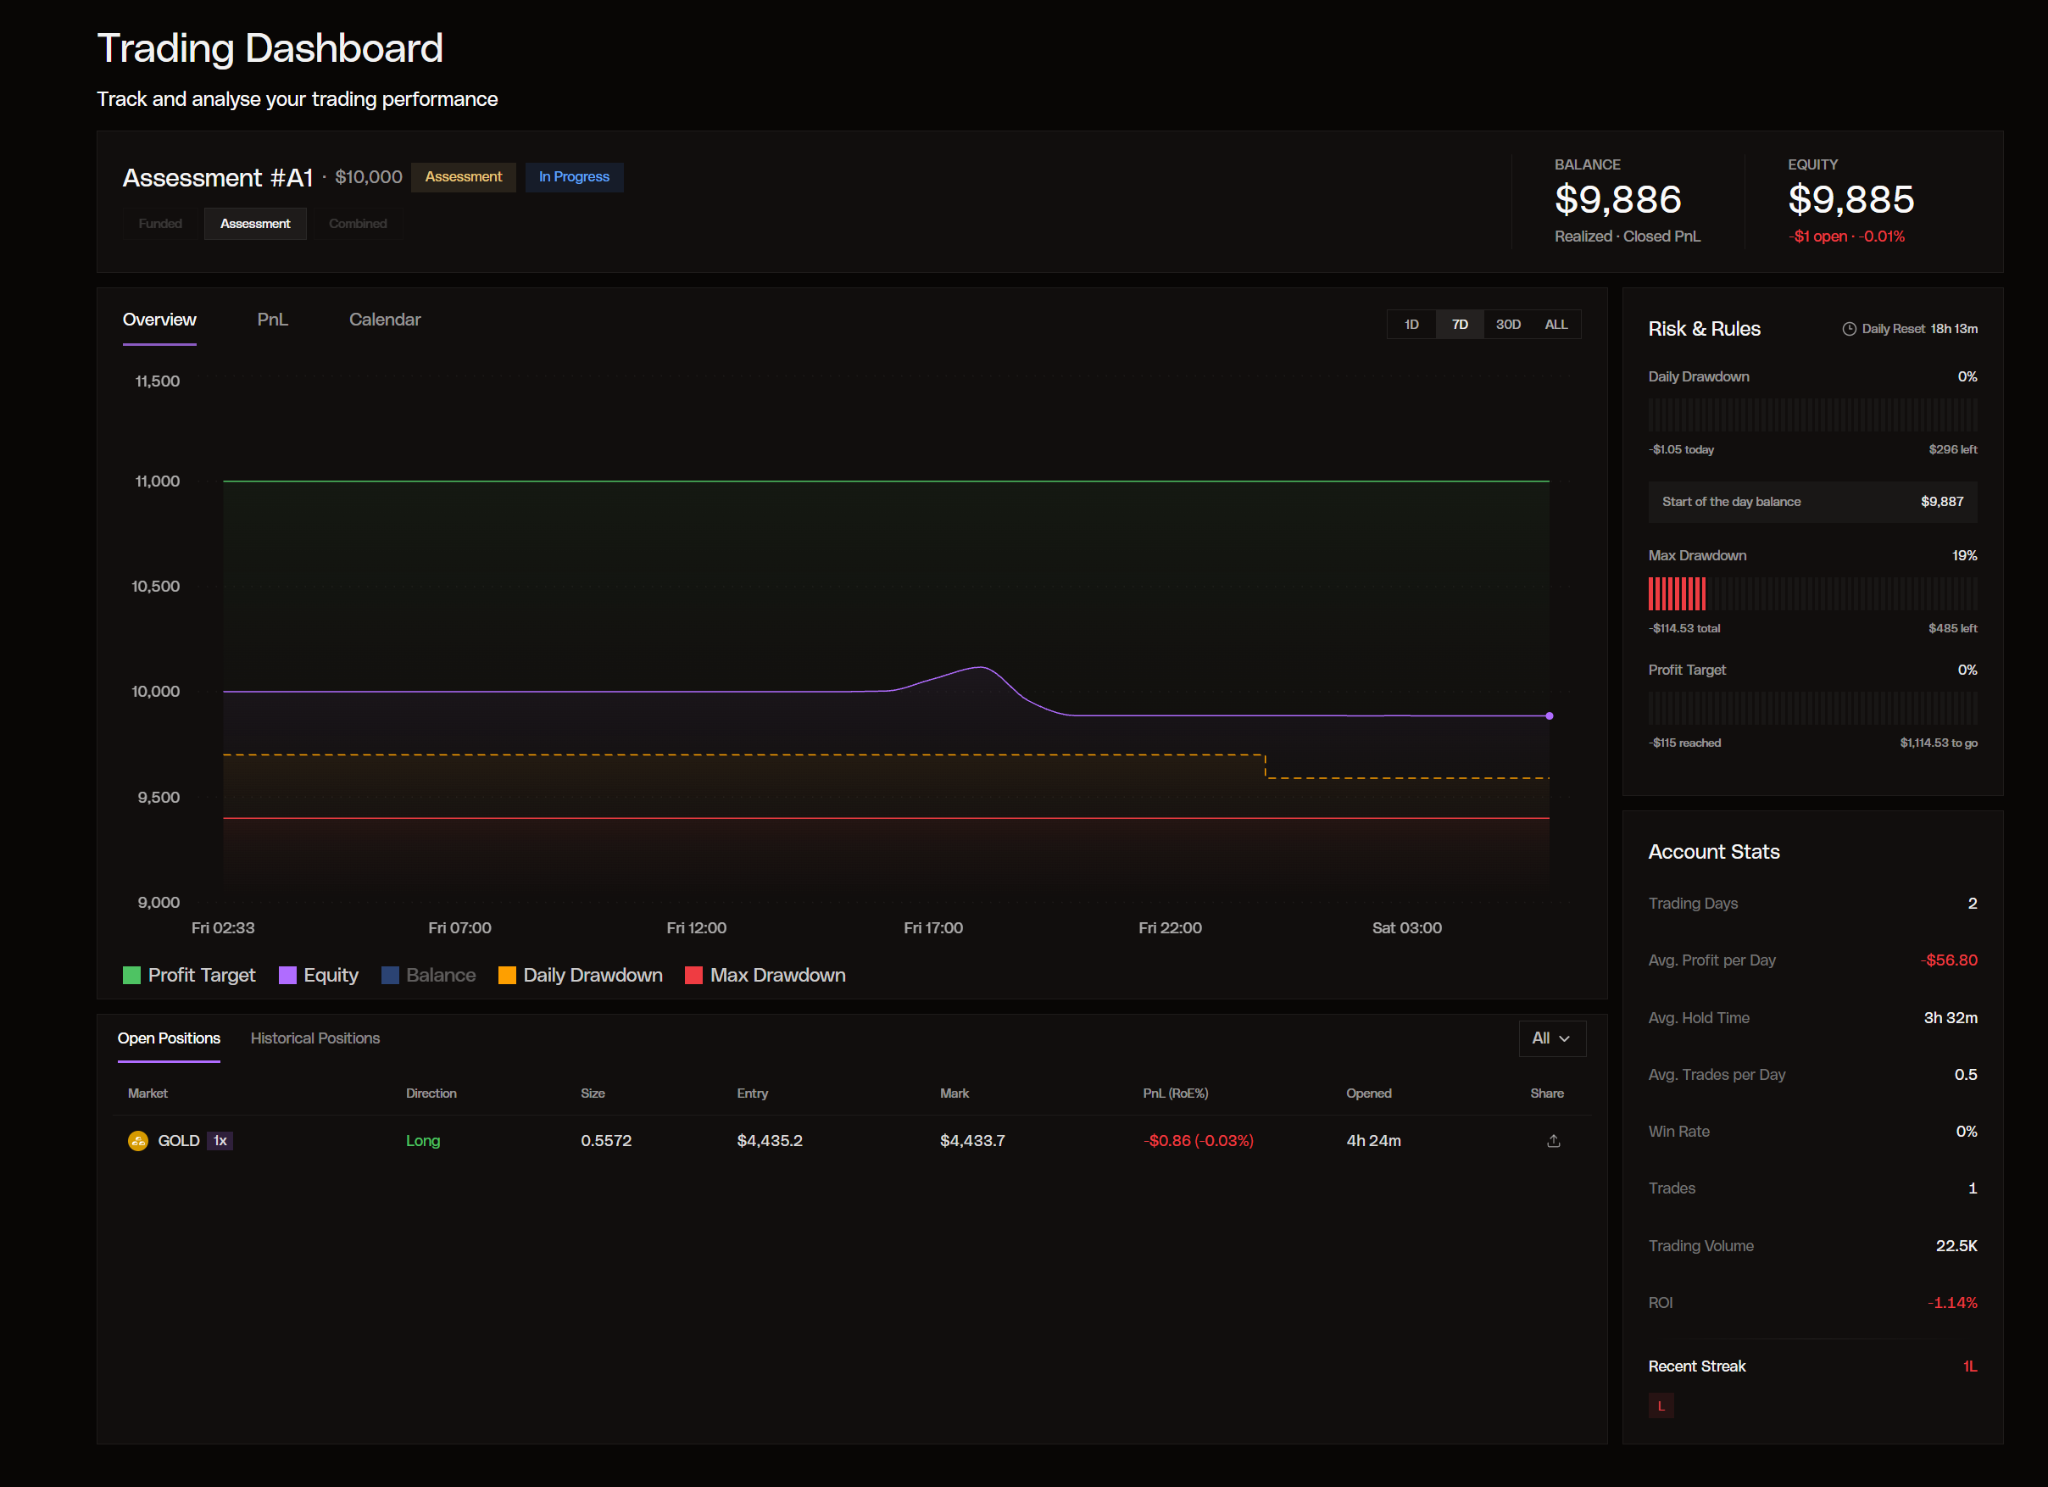Screen dimensions: 2048x1487
Task: Click the Trading Volume 22.5K value
Action: pos(1957,1246)
